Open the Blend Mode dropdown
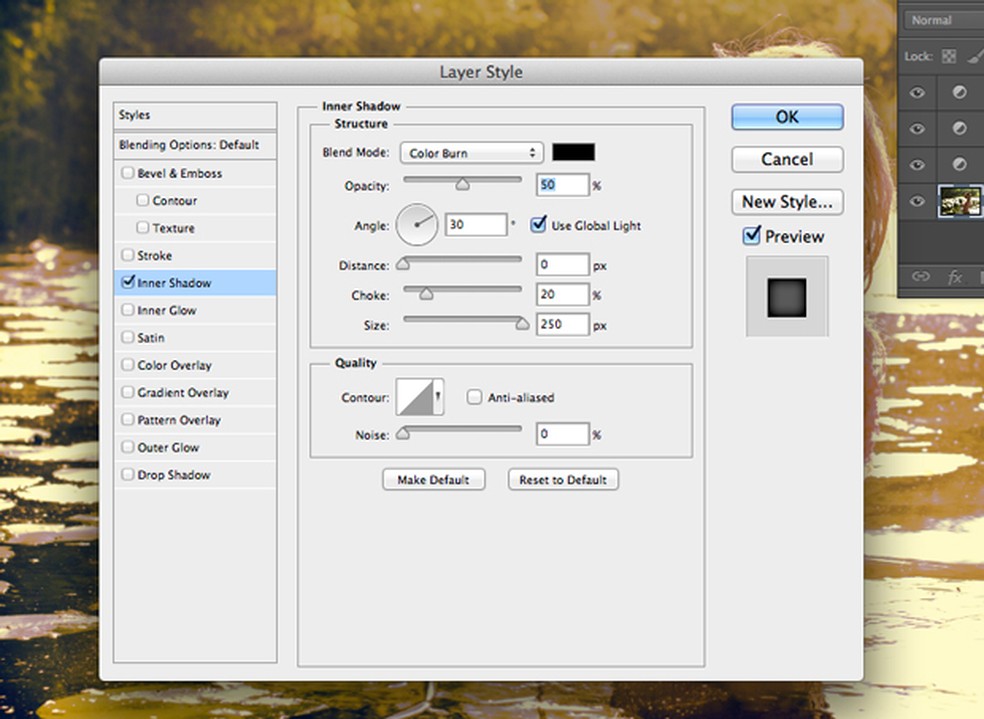Viewport: 984px width, 719px height. (x=471, y=153)
